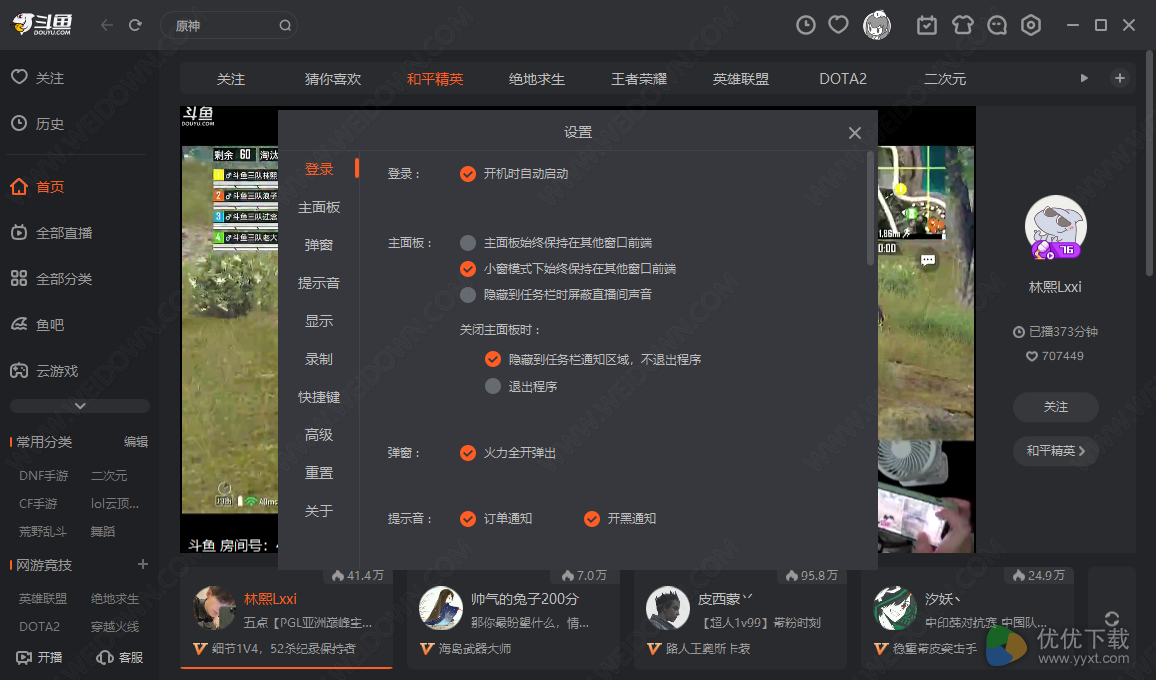Viewport: 1156px width, 680px height.
Task: Click the search box containing 原神
Action: click(229, 26)
